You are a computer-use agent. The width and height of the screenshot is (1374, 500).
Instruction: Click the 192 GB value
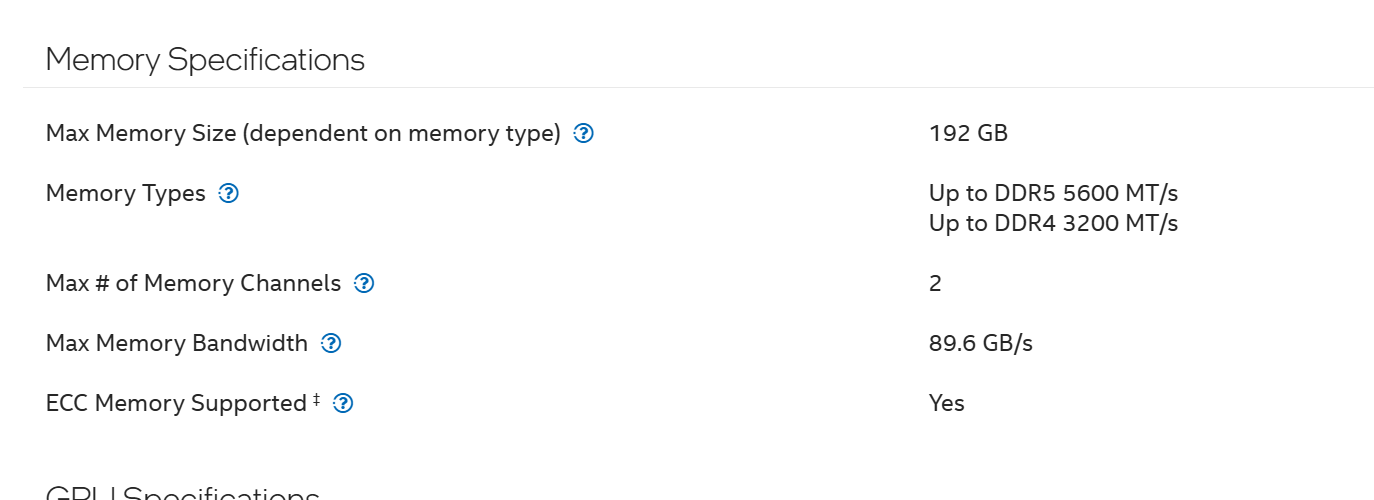(x=968, y=133)
